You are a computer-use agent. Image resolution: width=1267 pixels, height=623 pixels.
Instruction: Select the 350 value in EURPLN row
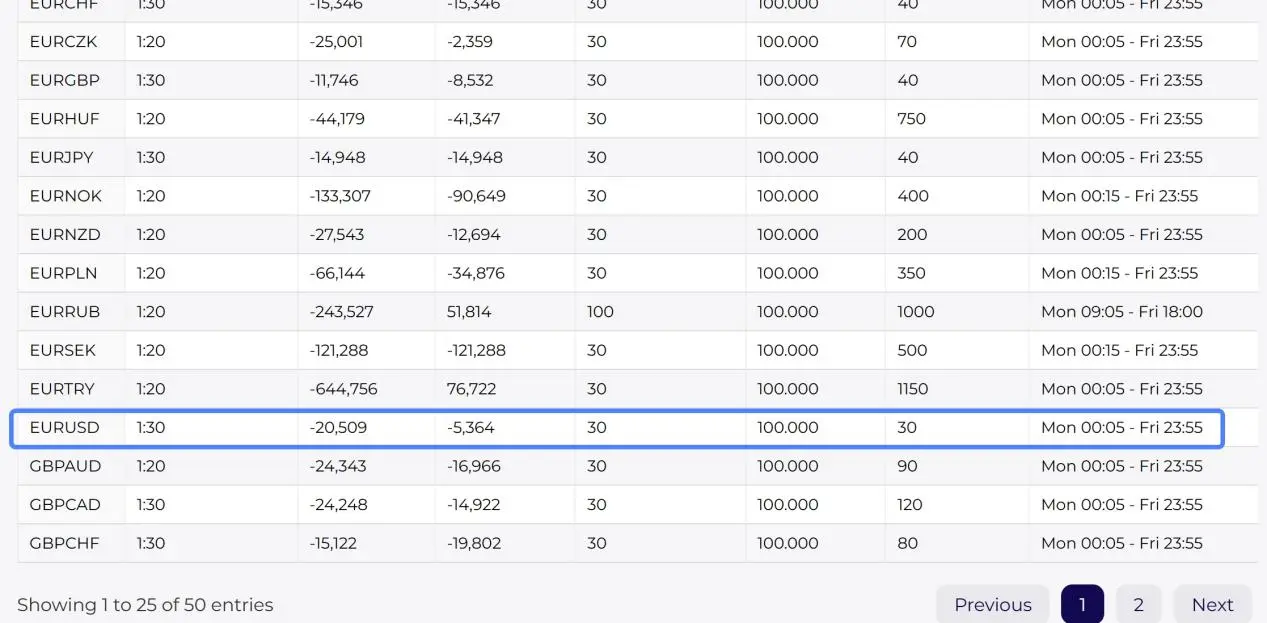(912, 273)
